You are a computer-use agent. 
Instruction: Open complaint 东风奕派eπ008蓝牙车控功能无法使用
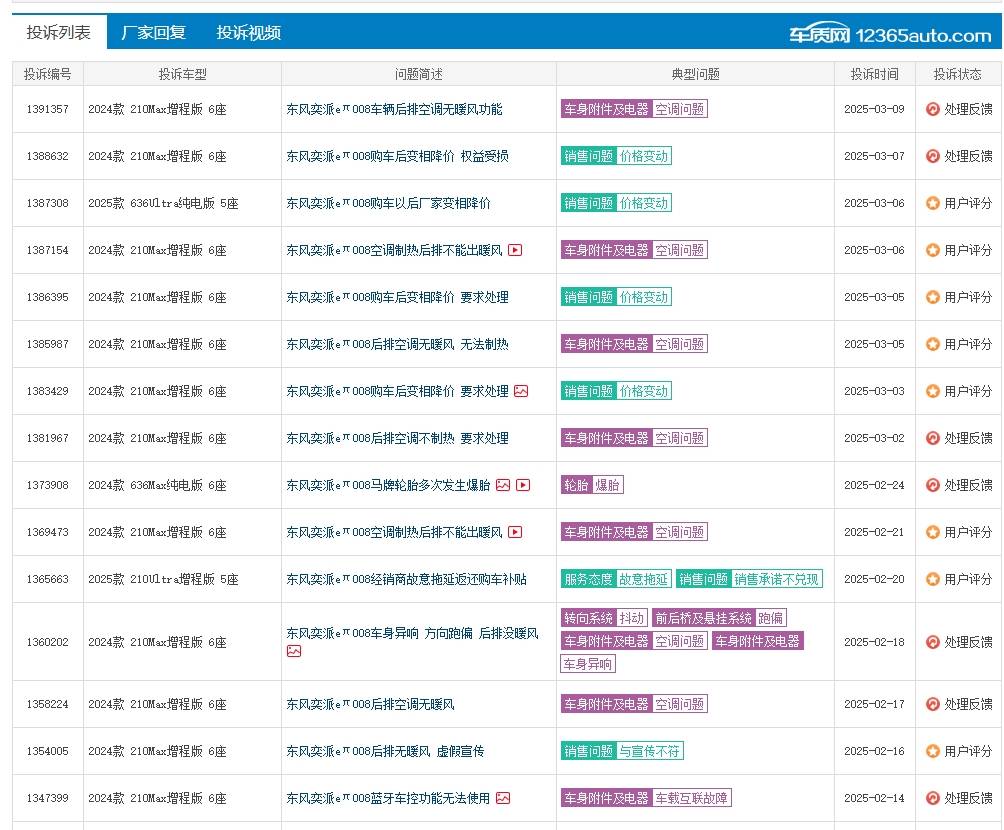click(x=388, y=798)
